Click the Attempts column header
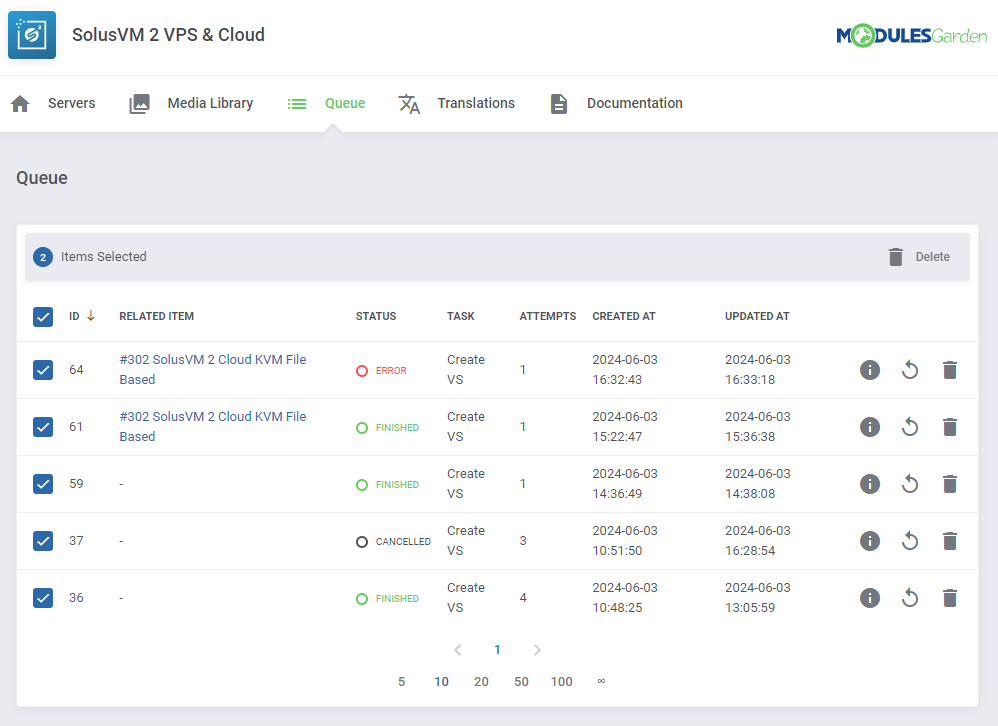Image resolution: width=998 pixels, height=726 pixels. coord(547,316)
